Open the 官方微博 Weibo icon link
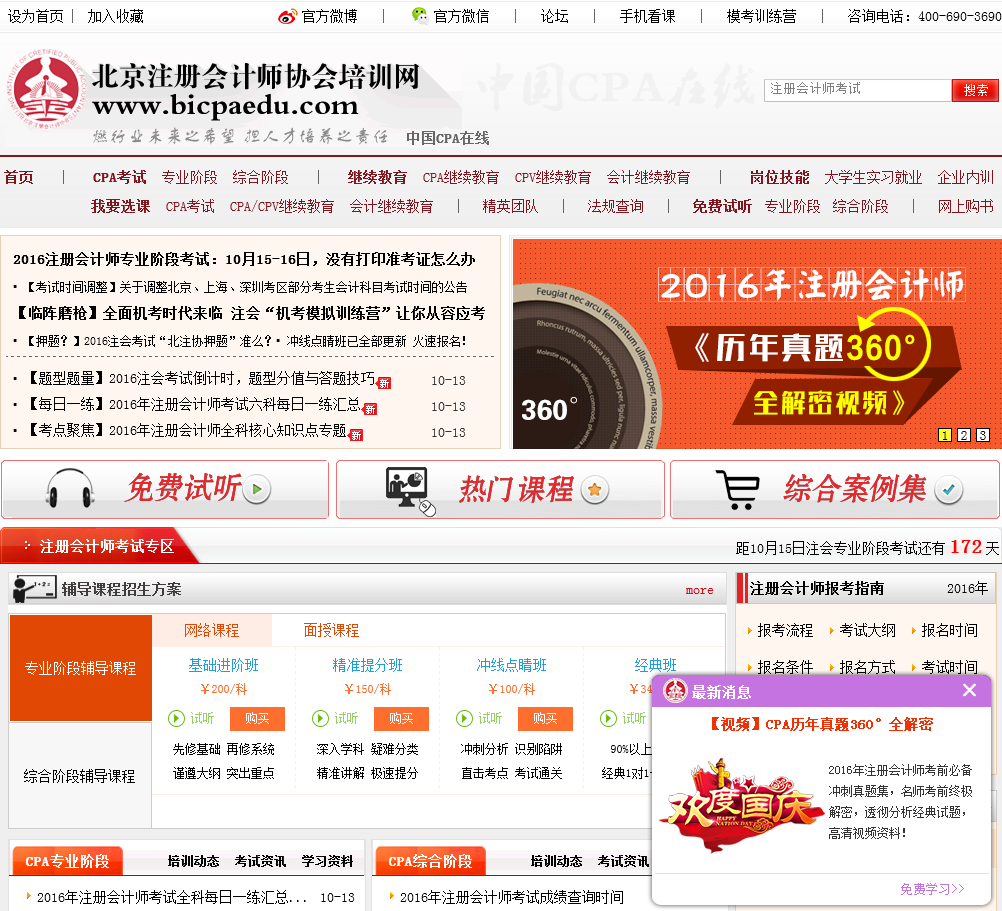The height and width of the screenshot is (911, 1002). [287, 17]
